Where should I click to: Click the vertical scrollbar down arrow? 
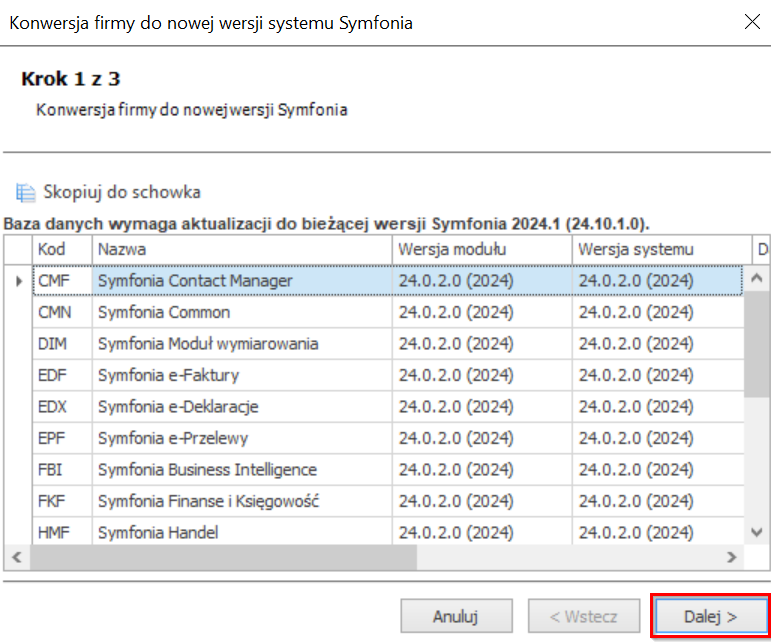click(x=757, y=531)
